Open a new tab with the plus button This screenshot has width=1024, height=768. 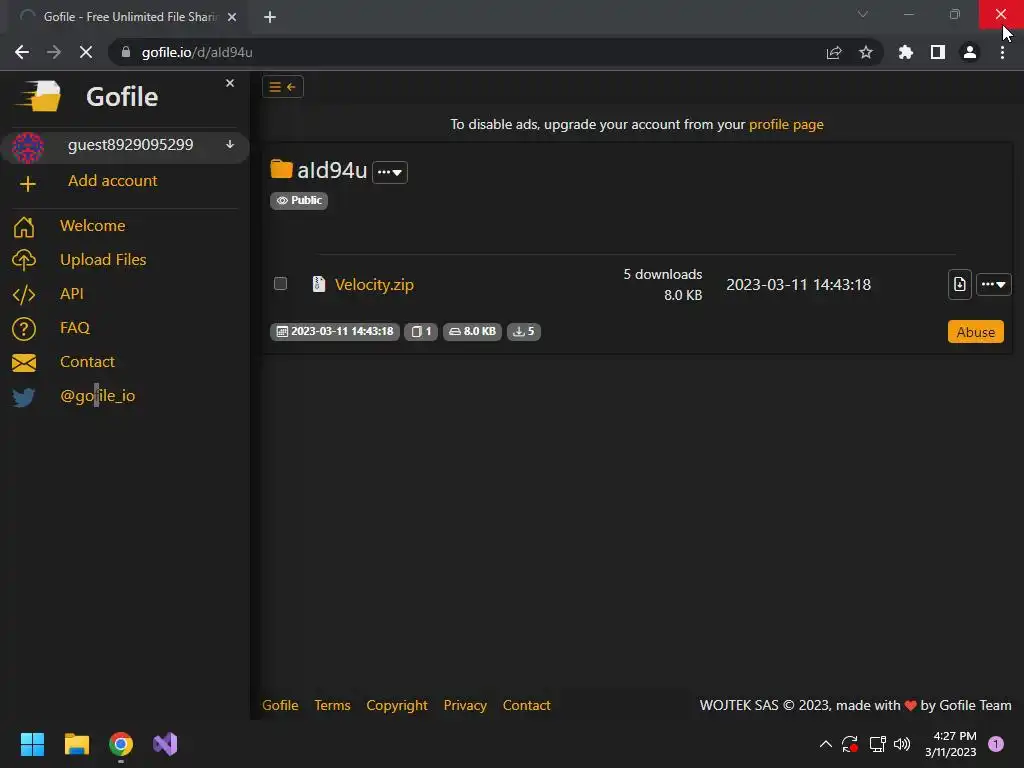click(x=270, y=17)
